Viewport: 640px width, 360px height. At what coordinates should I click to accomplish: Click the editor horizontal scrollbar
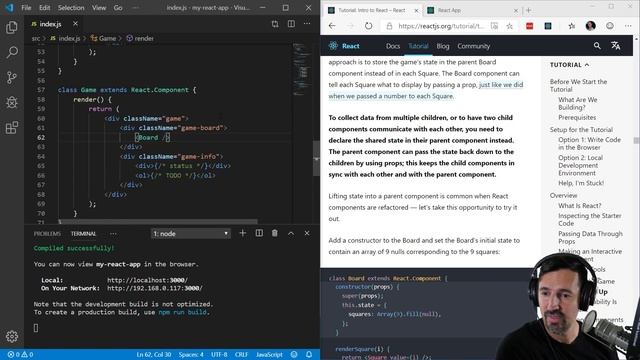pyautogui.click(x=158, y=222)
